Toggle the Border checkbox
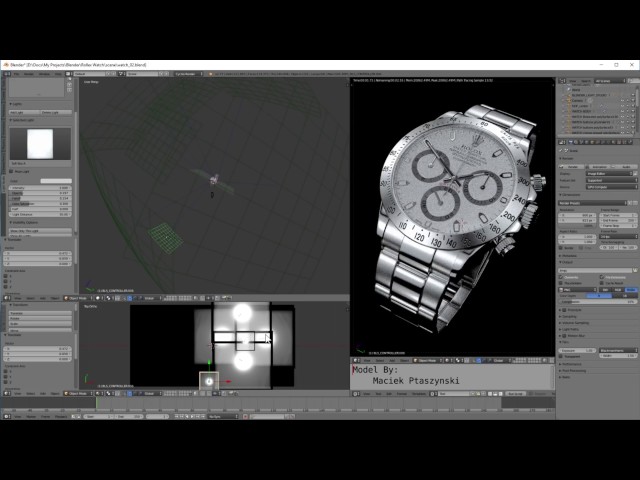 pos(561,248)
